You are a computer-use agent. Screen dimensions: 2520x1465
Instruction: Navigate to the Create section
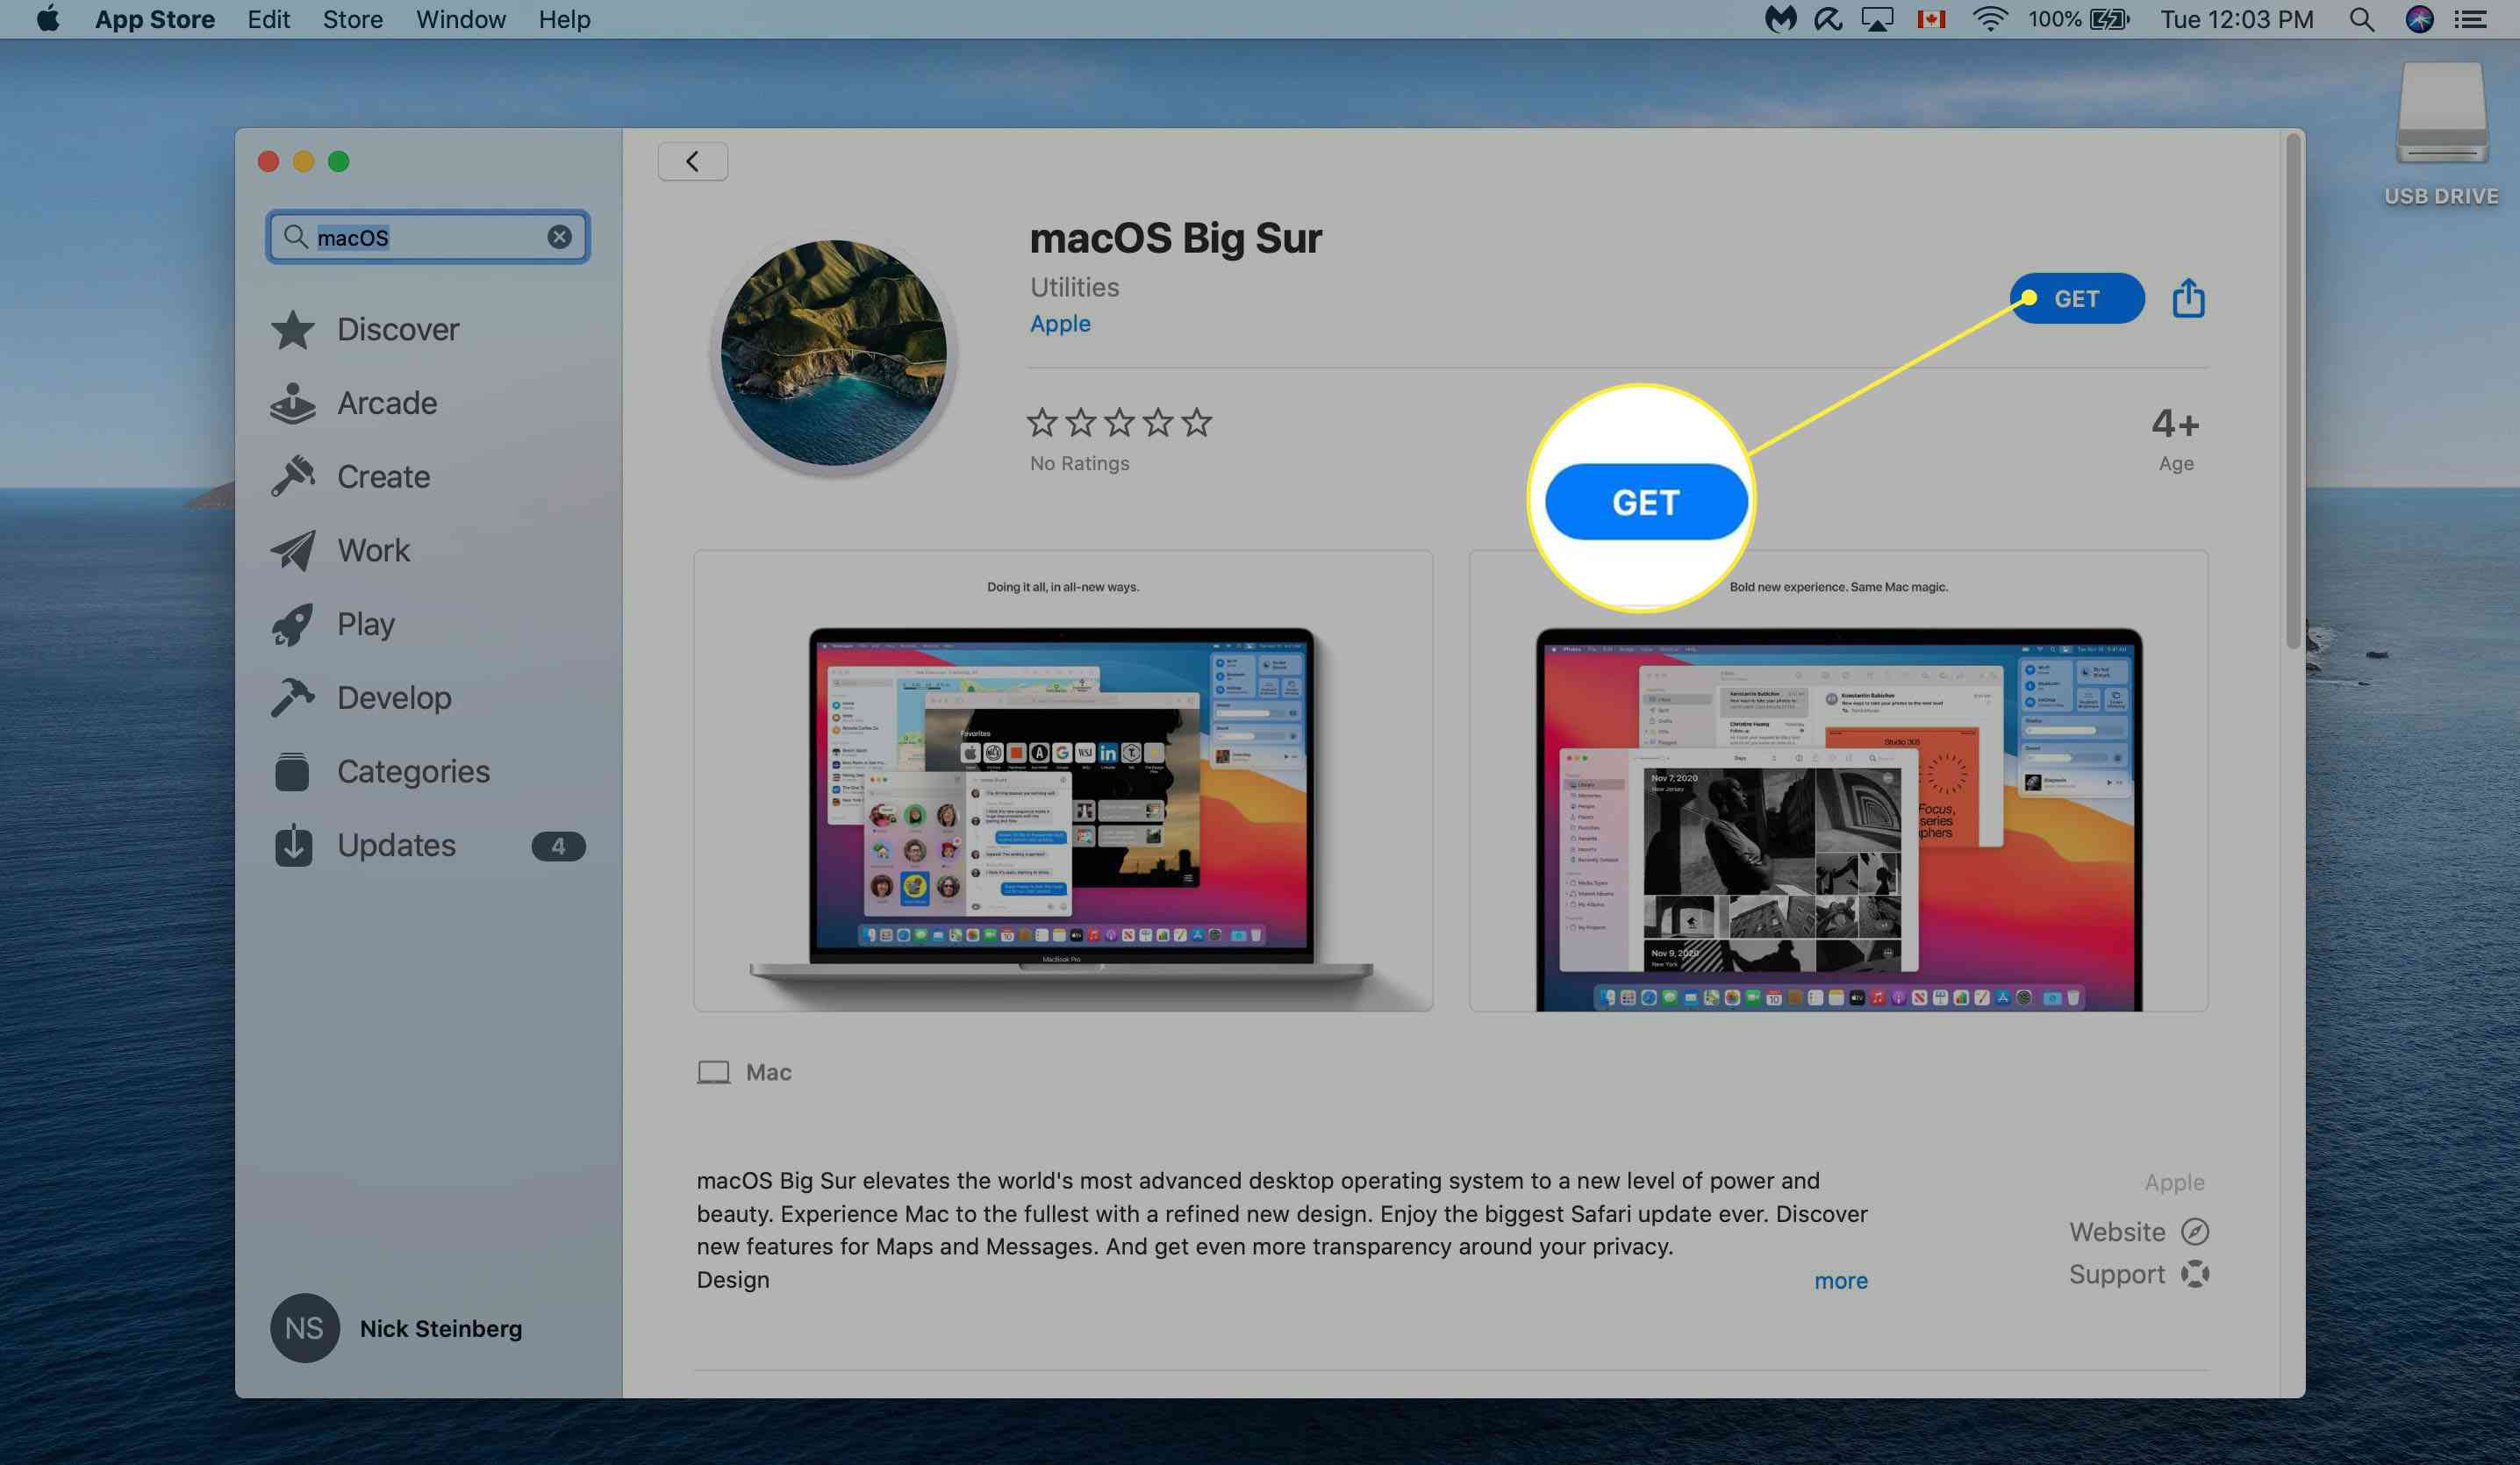[x=382, y=478]
